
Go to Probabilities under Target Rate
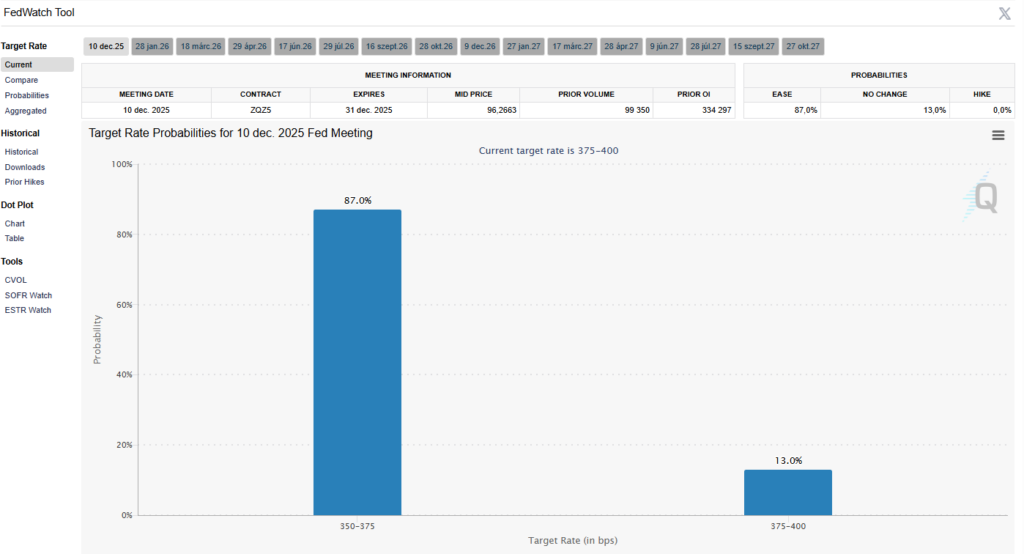(27, 95)
